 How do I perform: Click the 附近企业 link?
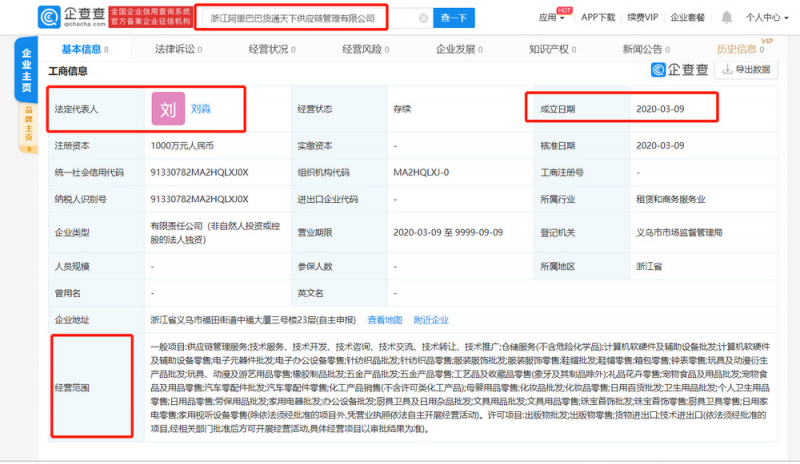(x=431, y=320)
